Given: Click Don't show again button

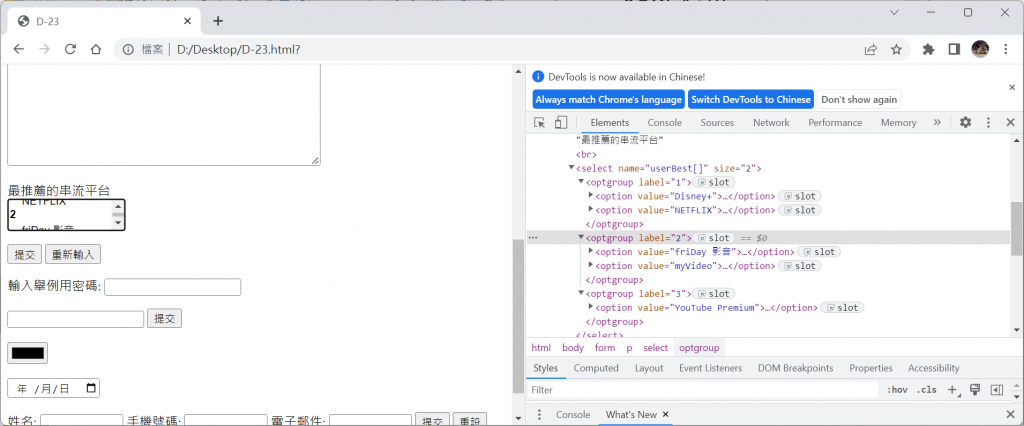Looking at the screenshot, I should click(859, 99).
